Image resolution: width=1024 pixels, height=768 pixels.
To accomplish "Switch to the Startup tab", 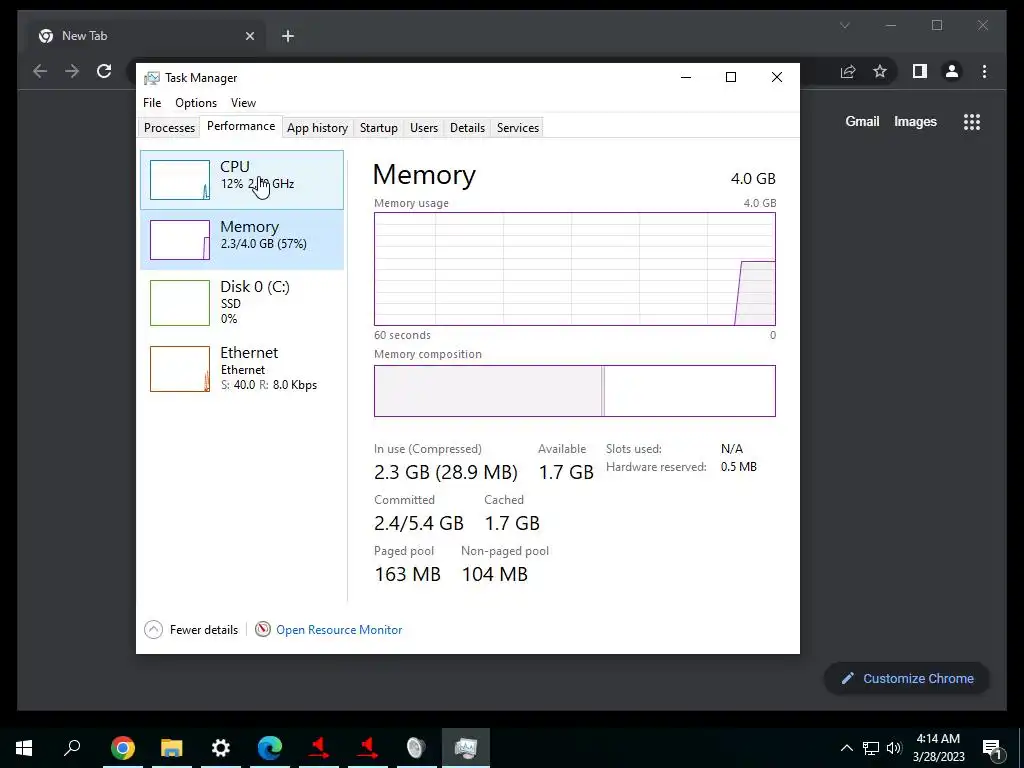I will [x=379, y=127].
